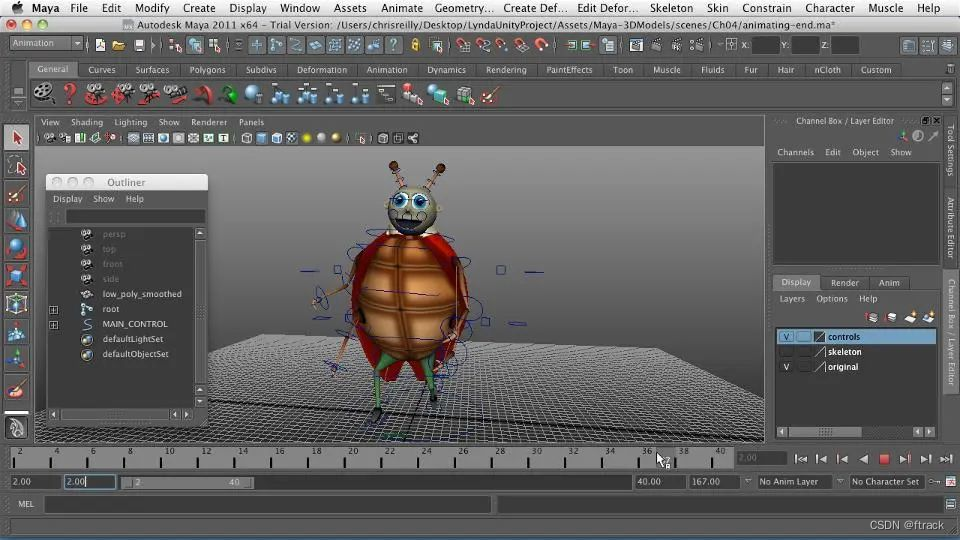Step forward one frame button

[x=904, y=459]
